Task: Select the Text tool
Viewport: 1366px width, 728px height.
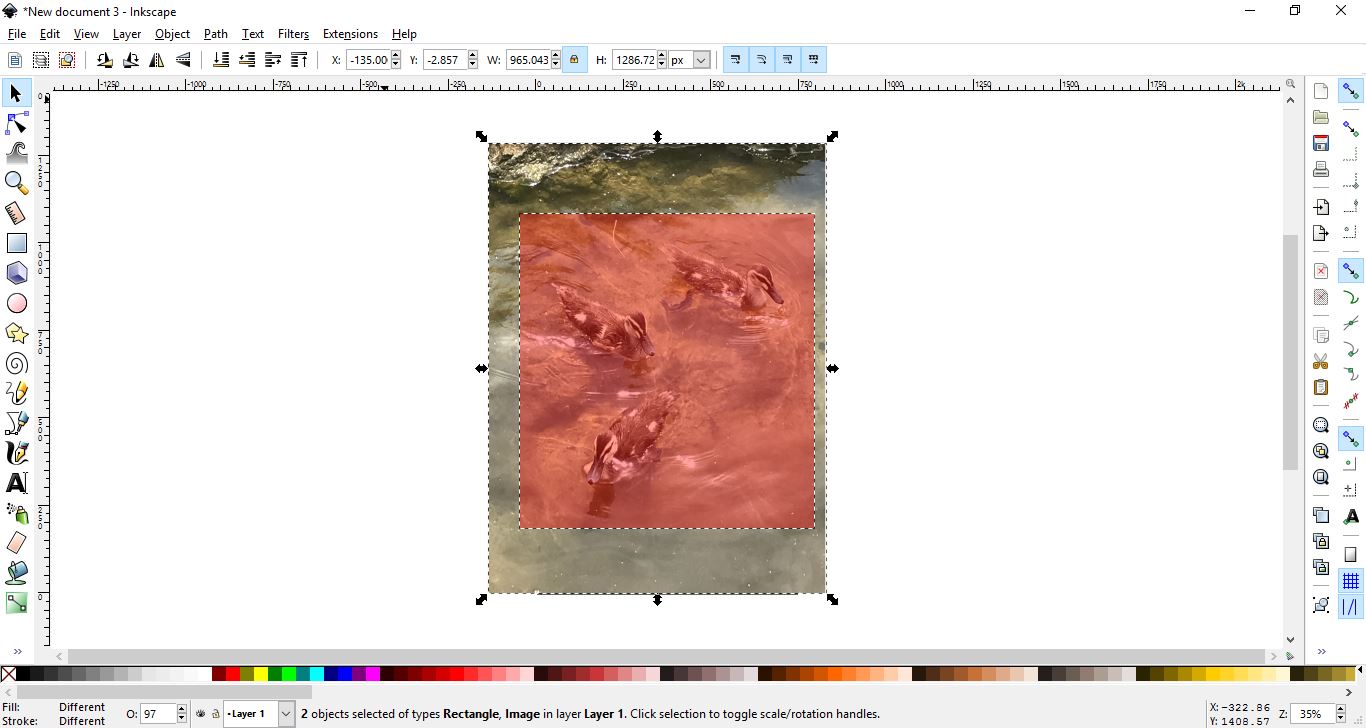Action: click(x=17, y=483)
